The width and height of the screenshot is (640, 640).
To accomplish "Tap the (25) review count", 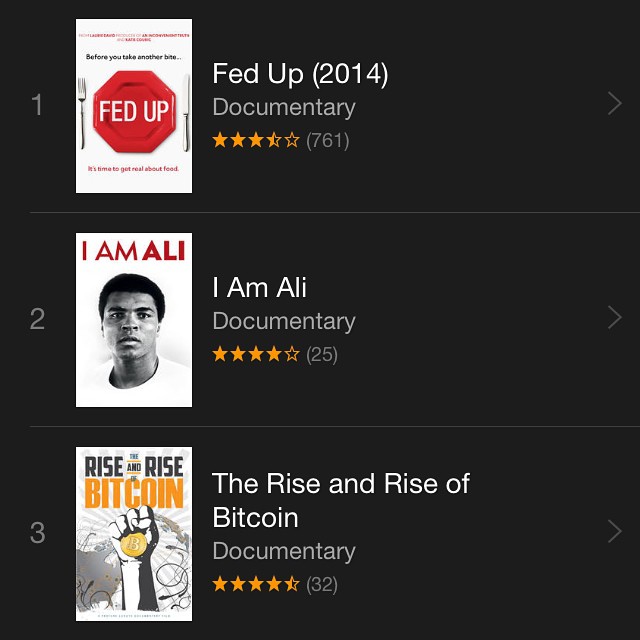I will (322, 354).
